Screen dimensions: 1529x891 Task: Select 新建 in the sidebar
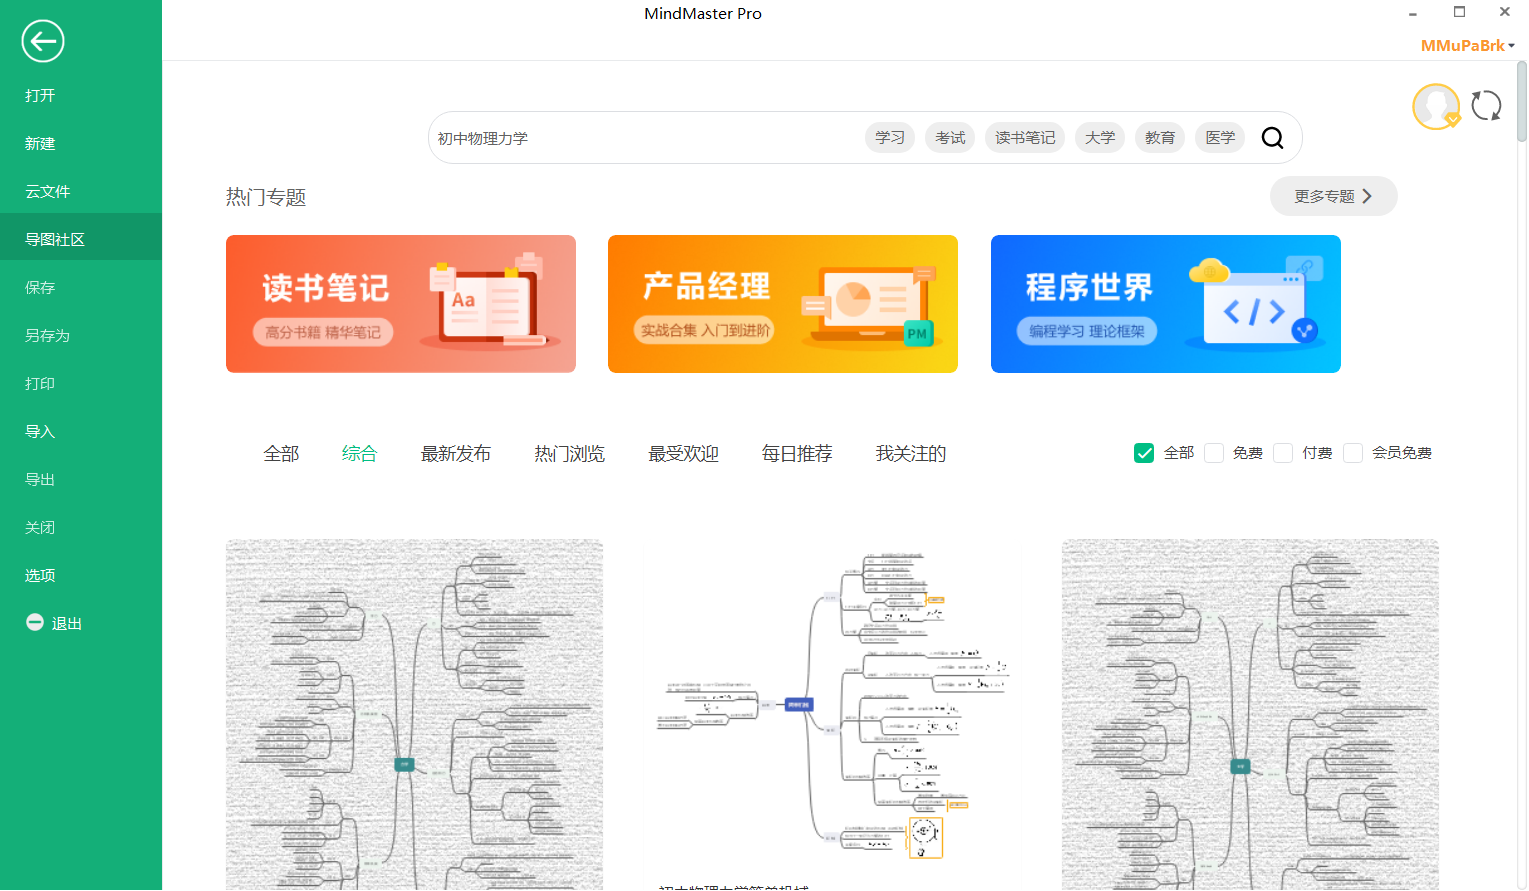(x=81, y=143)
